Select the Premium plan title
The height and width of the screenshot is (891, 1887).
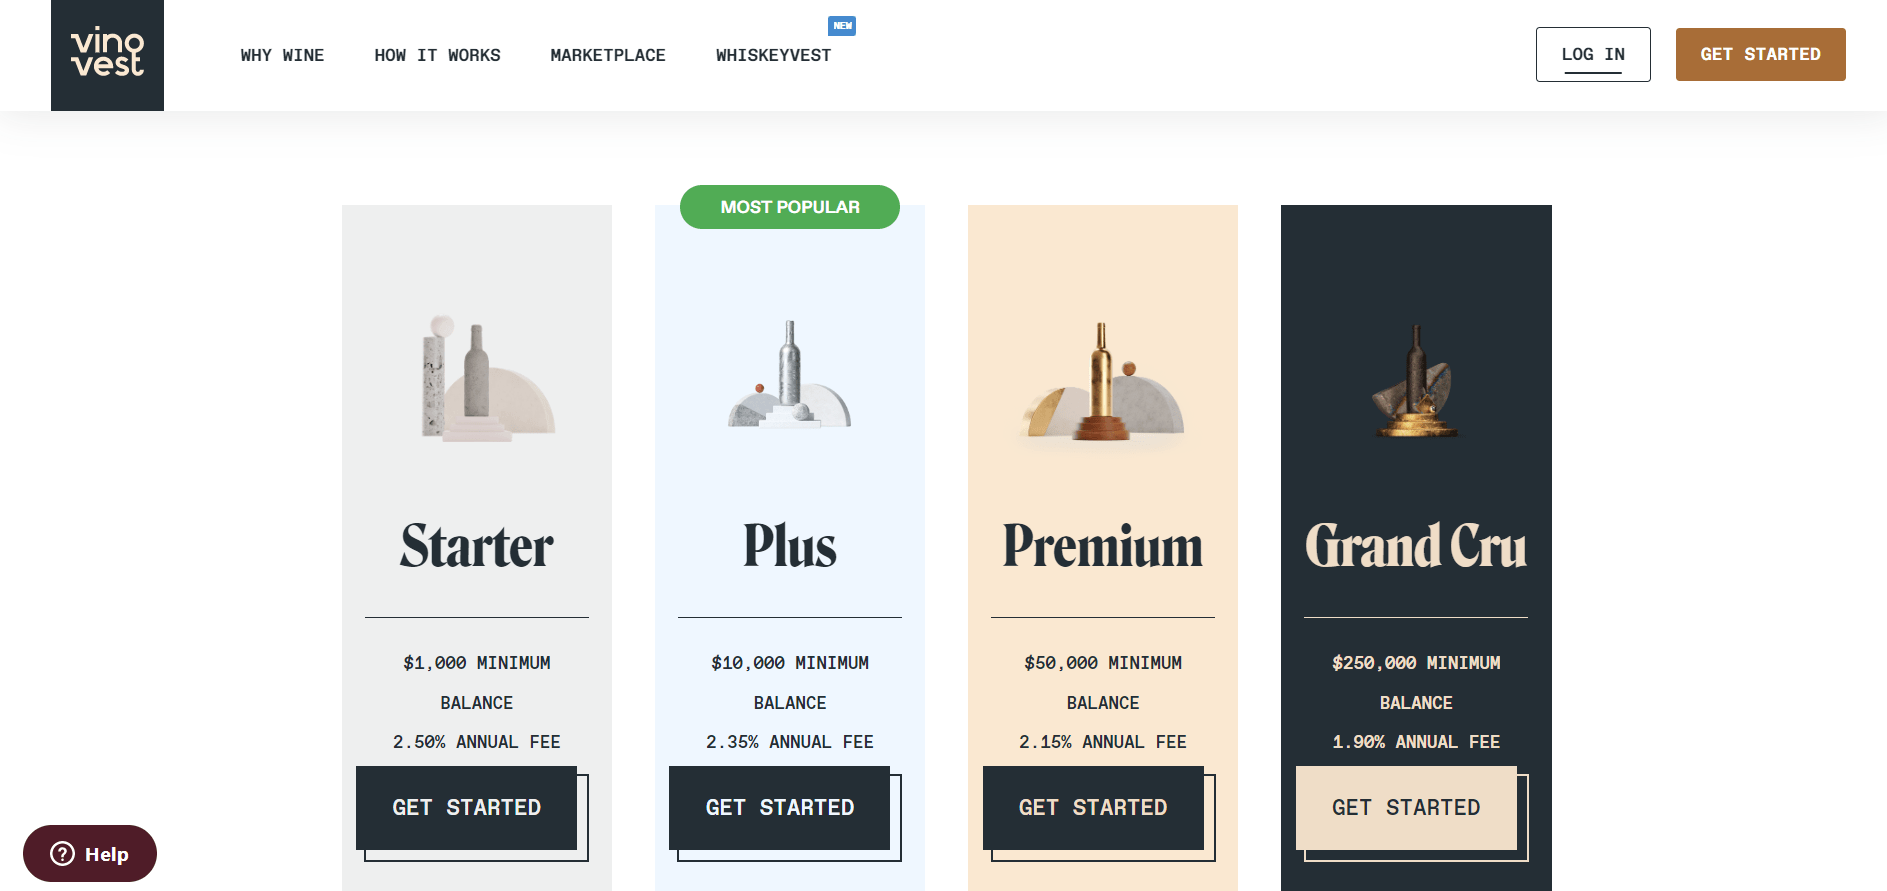(x=1103, y=546)
